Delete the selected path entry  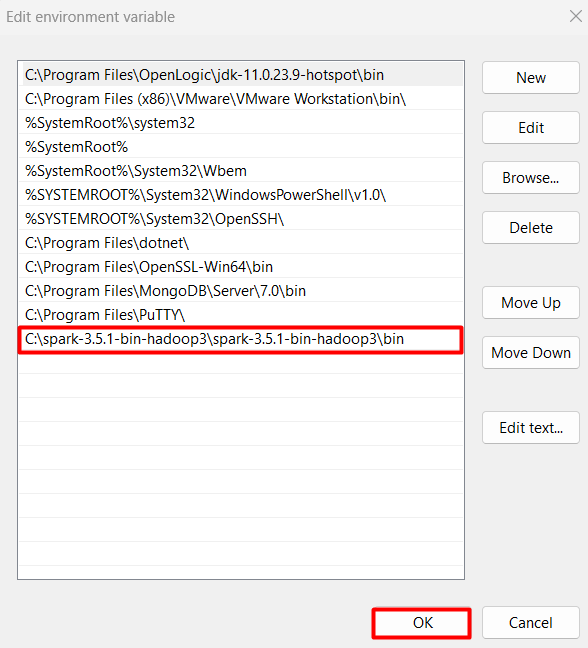tap(531, 228)
